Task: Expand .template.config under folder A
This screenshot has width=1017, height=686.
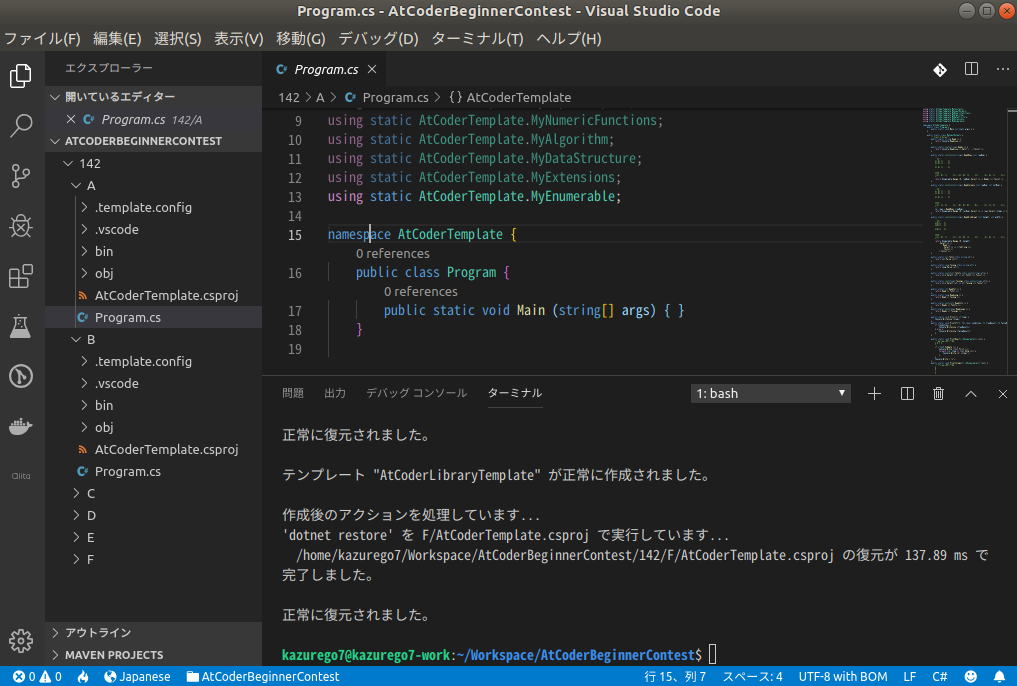Action: [x=153, y=207]
